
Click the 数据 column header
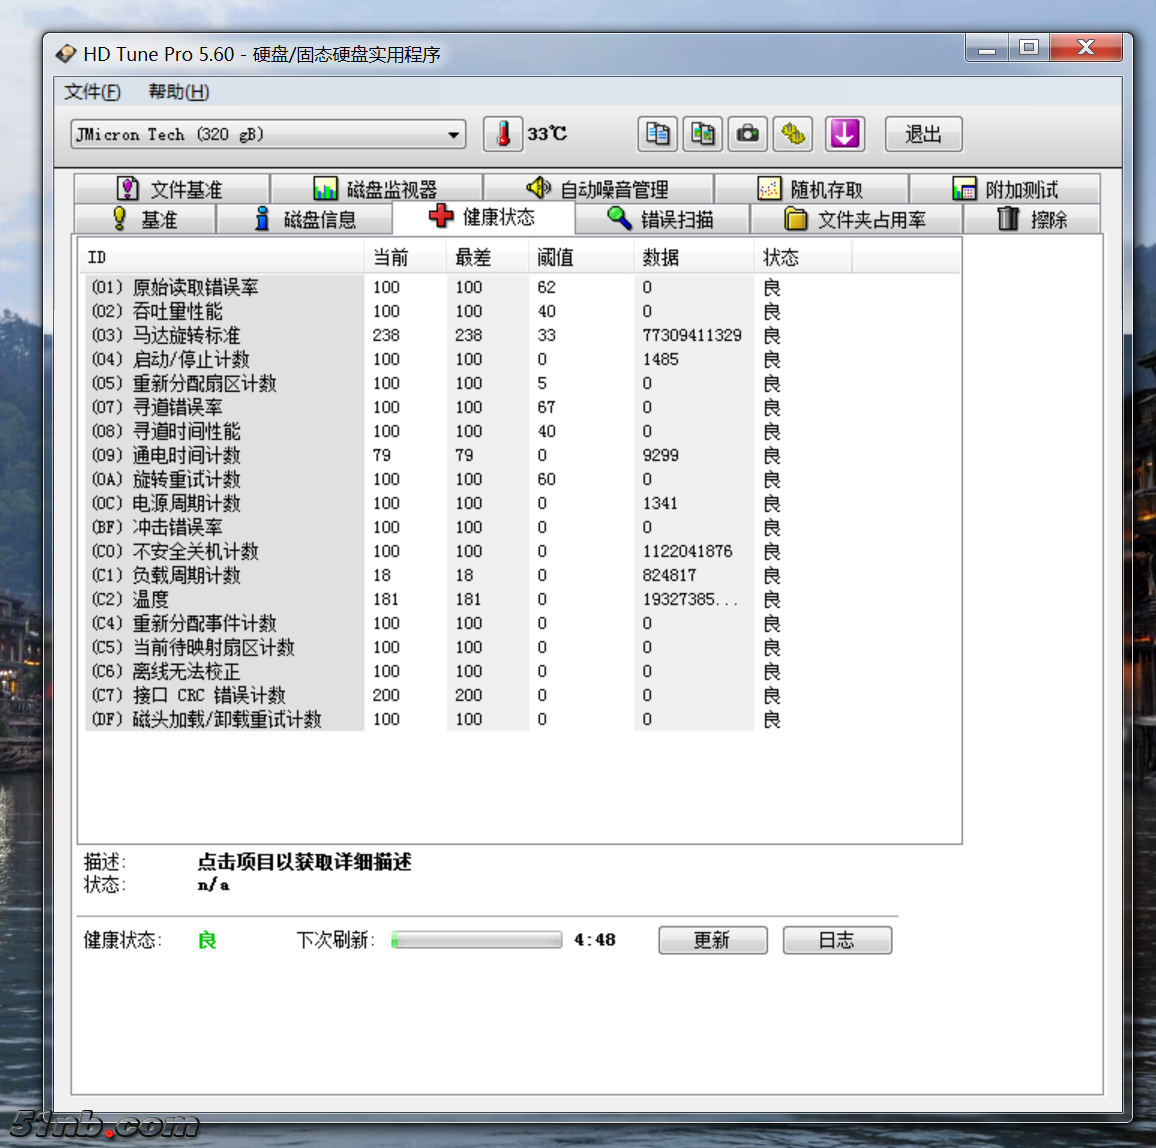point(693,257)
